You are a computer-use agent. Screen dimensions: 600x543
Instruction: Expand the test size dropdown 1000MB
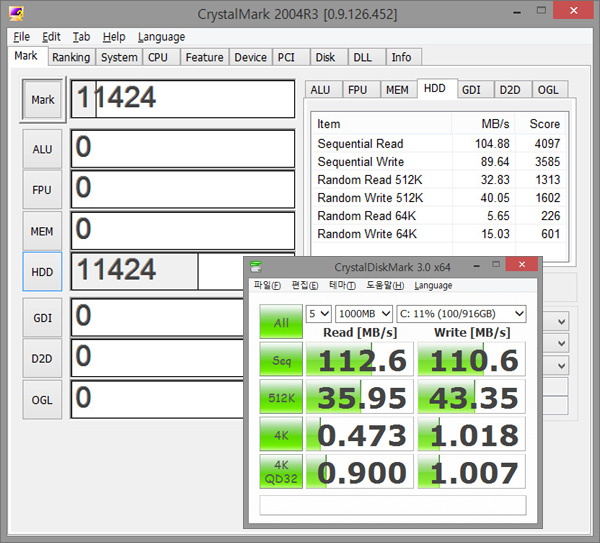(x=364, y=314)
